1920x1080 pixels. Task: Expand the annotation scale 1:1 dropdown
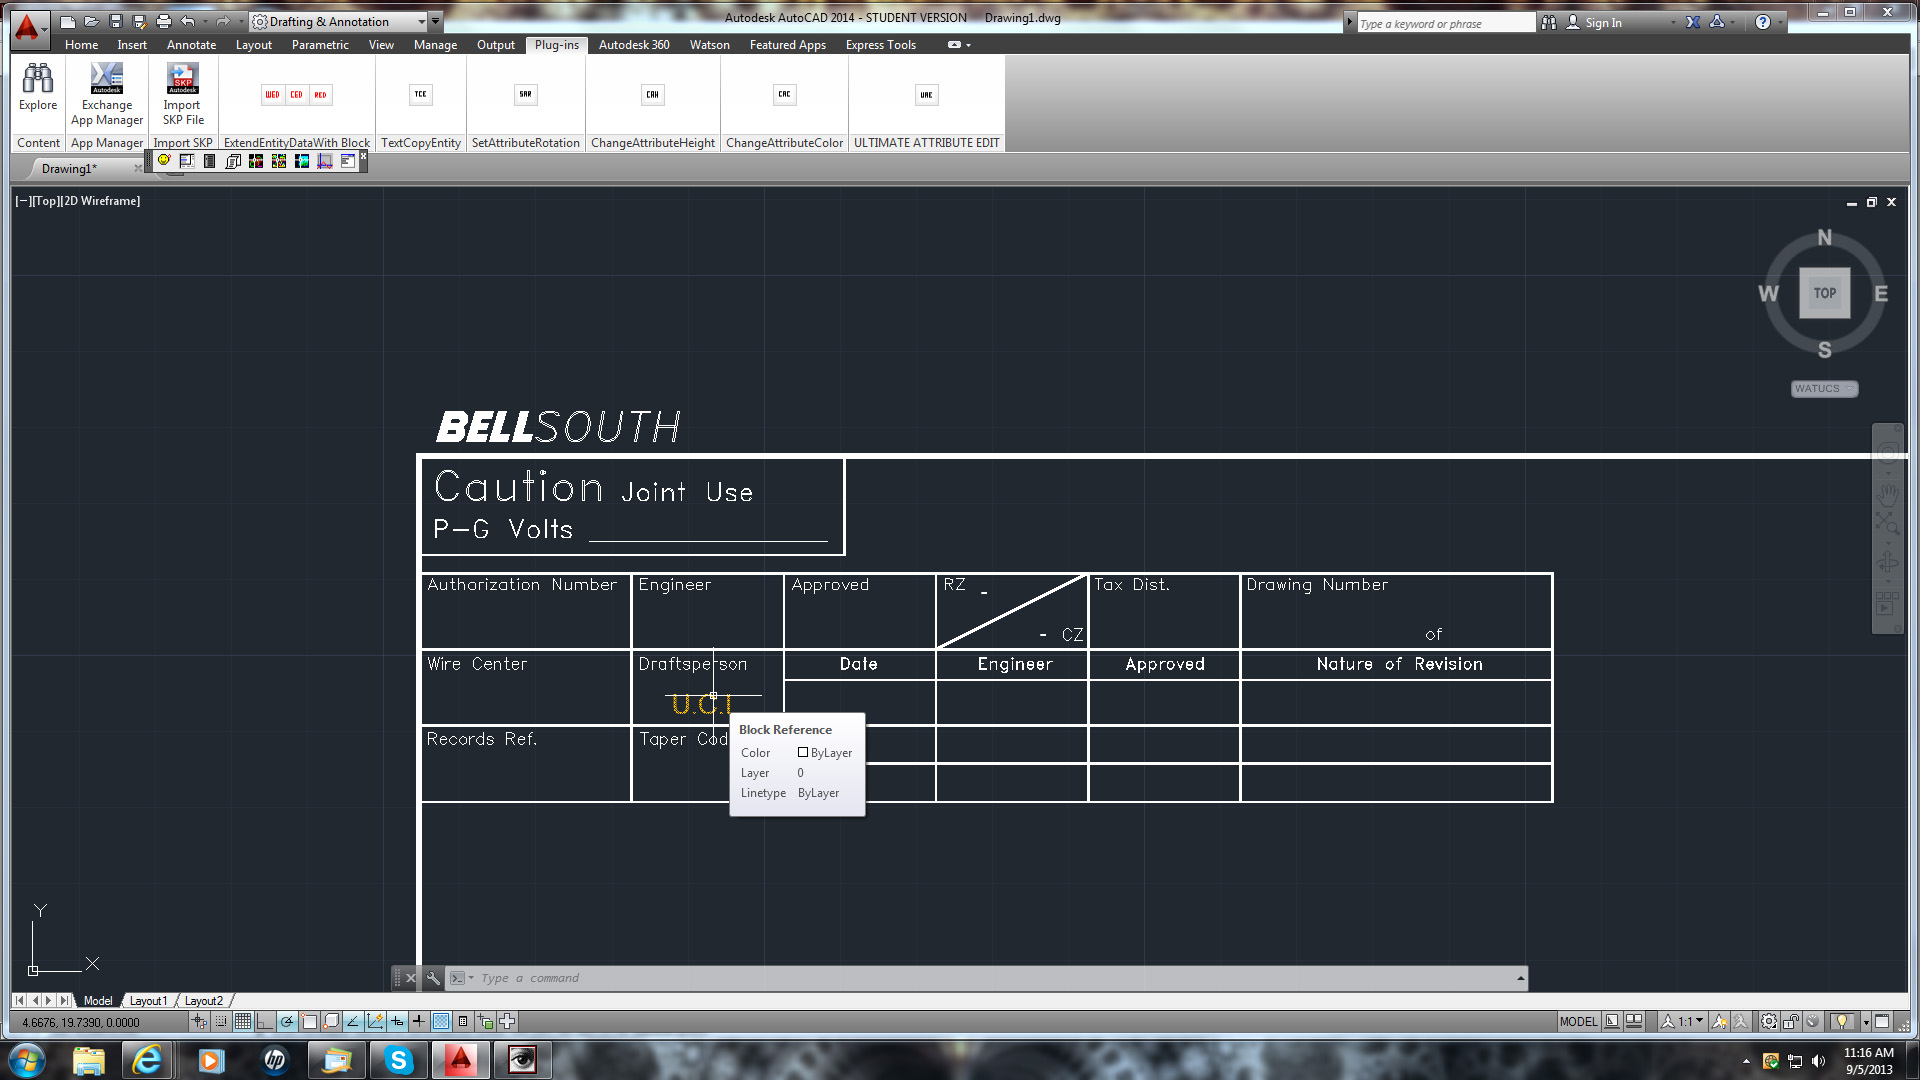point(1699,1022)
